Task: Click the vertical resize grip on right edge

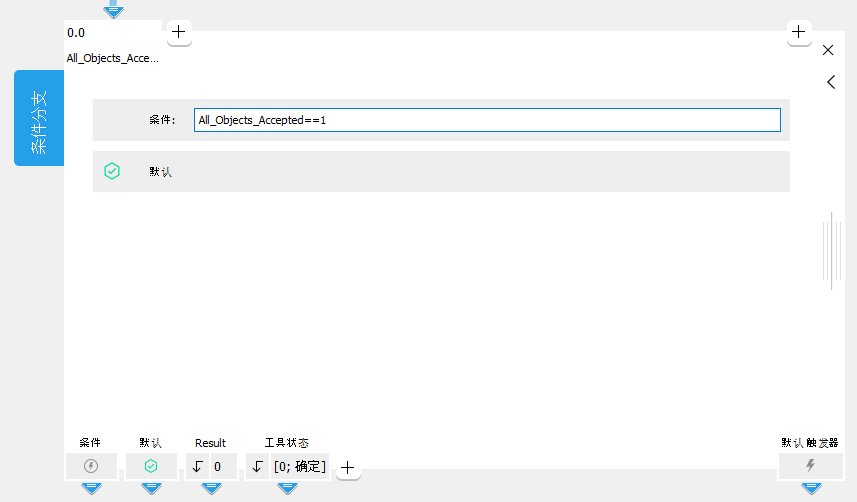Action: click(826, 250)
